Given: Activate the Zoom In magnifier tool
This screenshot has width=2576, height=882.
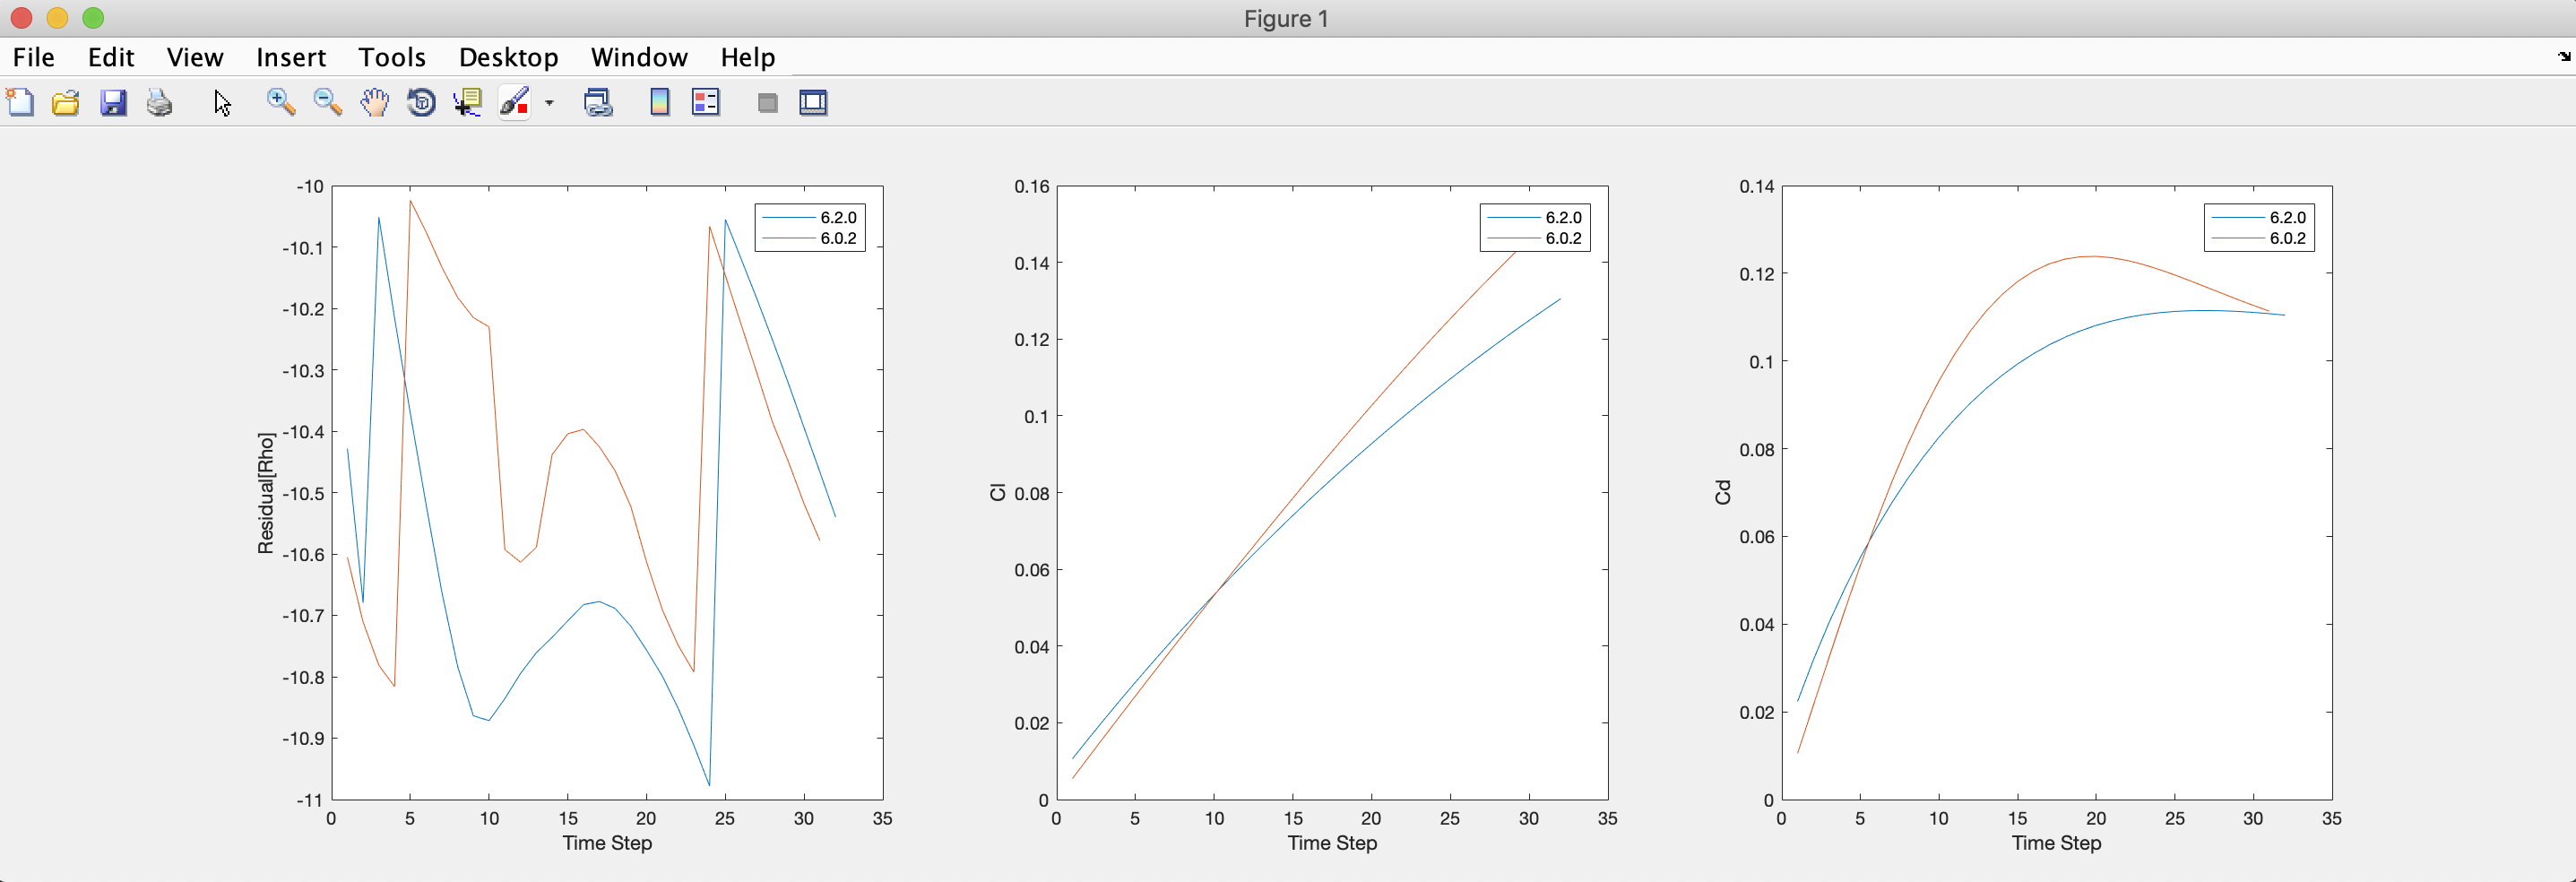Looking at the screenshot, I should pos(281,102).
